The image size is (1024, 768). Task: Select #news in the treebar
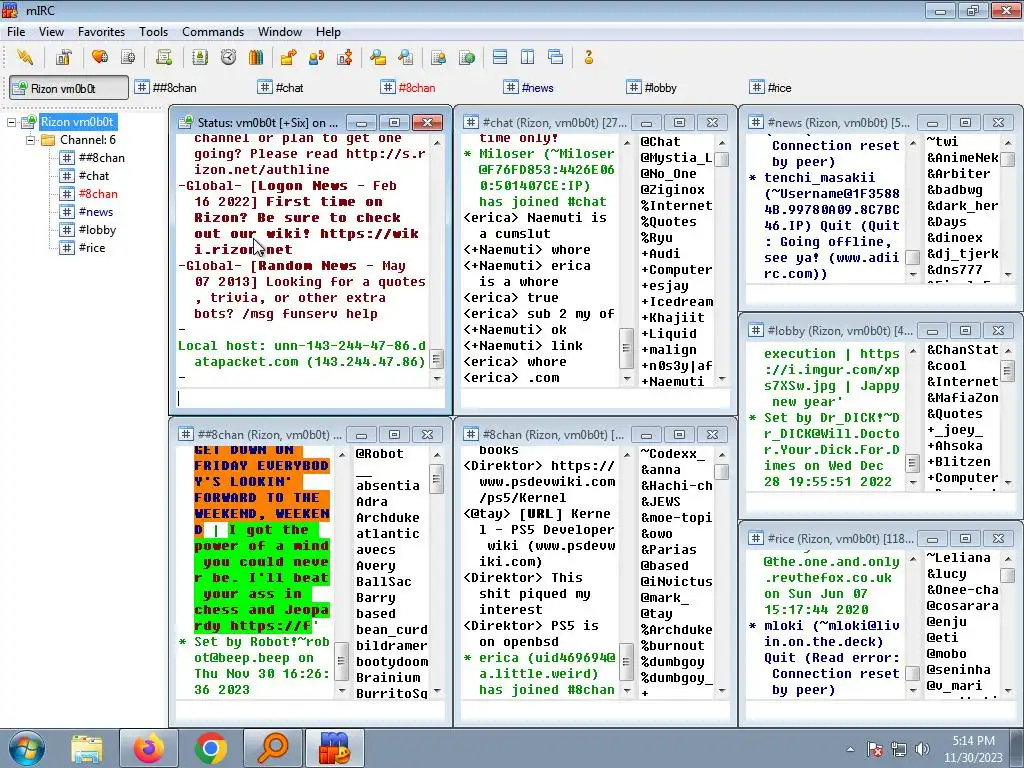[x=95, y=212]
